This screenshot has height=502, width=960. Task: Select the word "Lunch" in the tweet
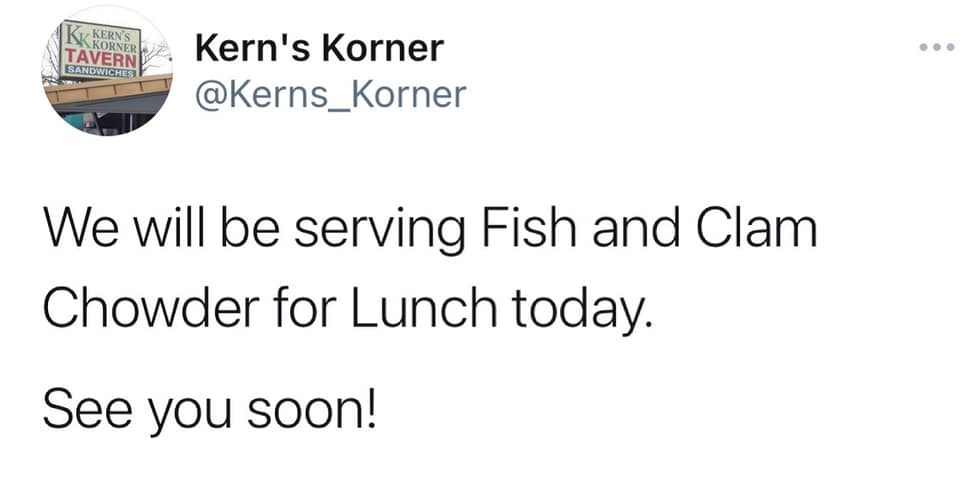pos(423,307)
